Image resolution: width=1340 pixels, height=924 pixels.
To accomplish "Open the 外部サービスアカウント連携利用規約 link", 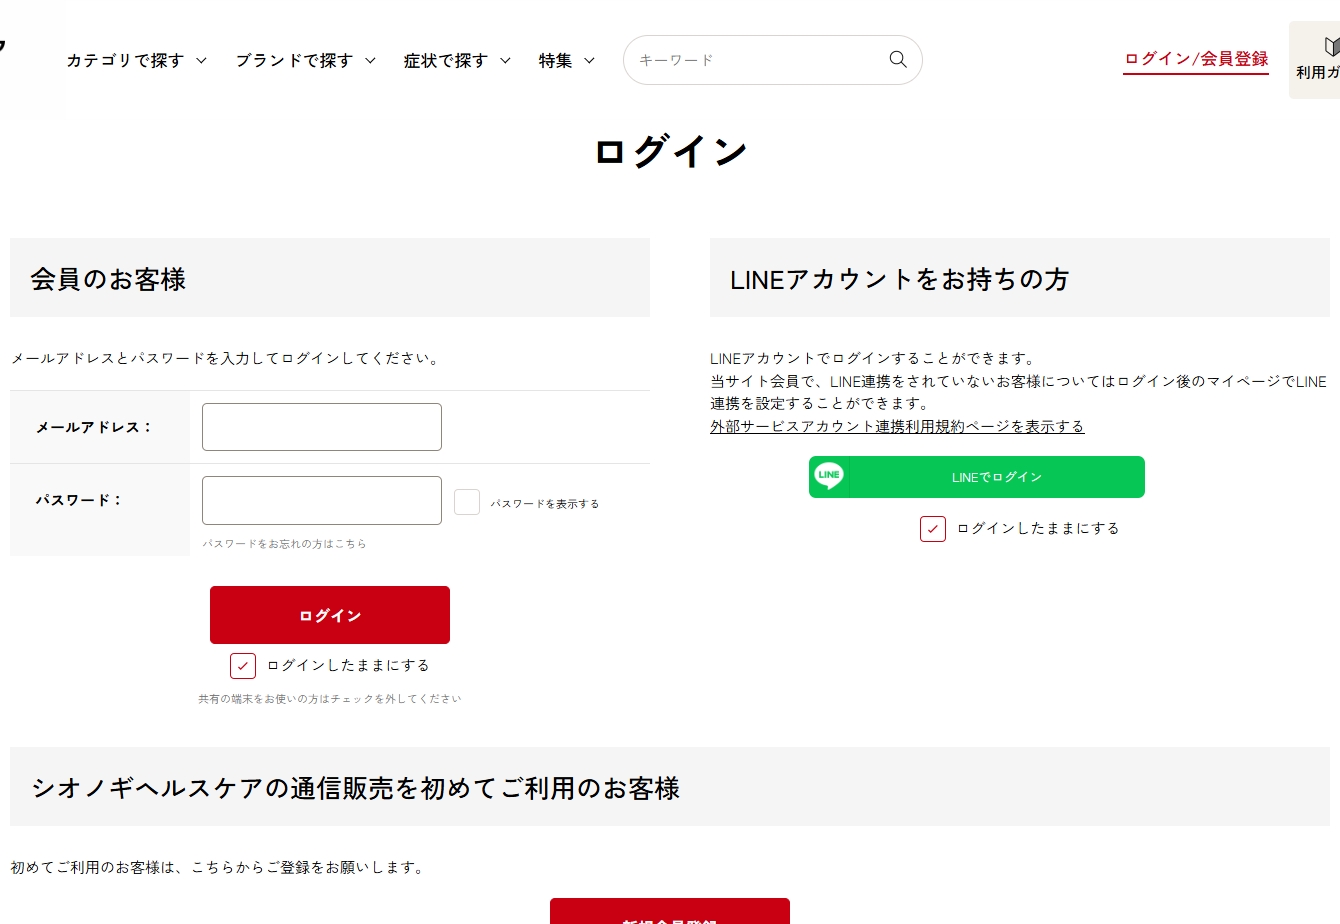I will coord(897,425).
